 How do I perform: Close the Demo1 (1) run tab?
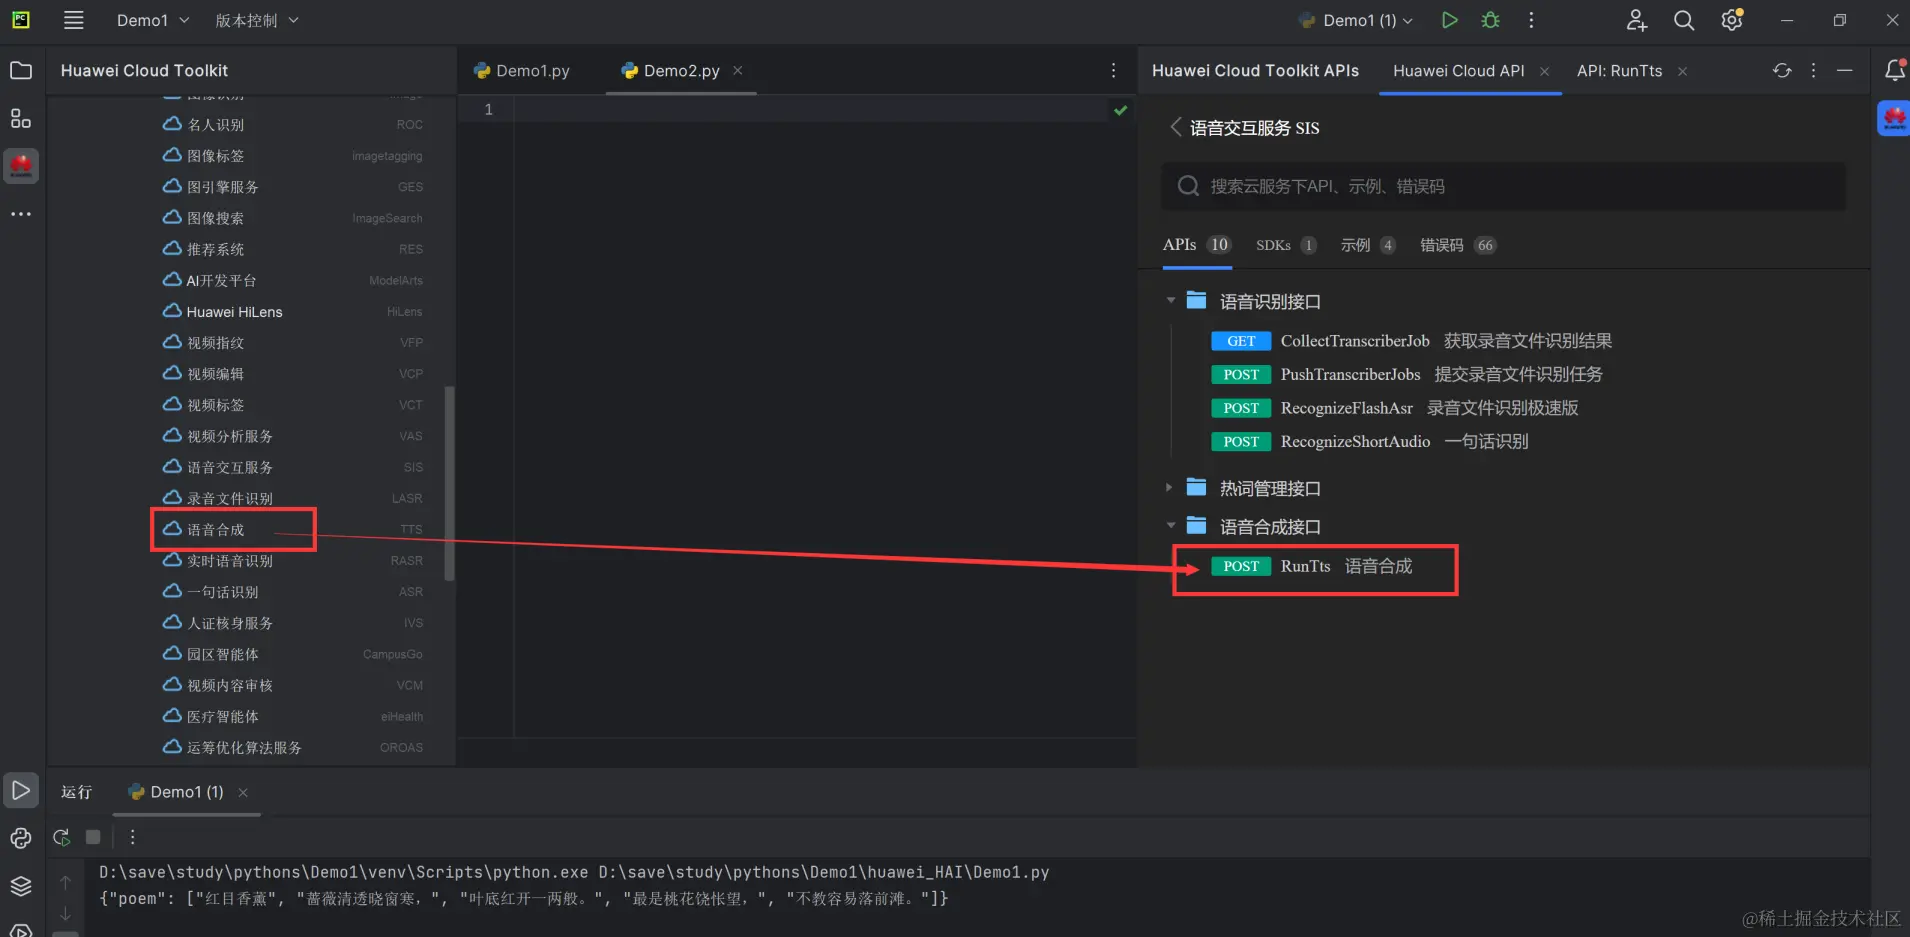(x=243, y=792)
